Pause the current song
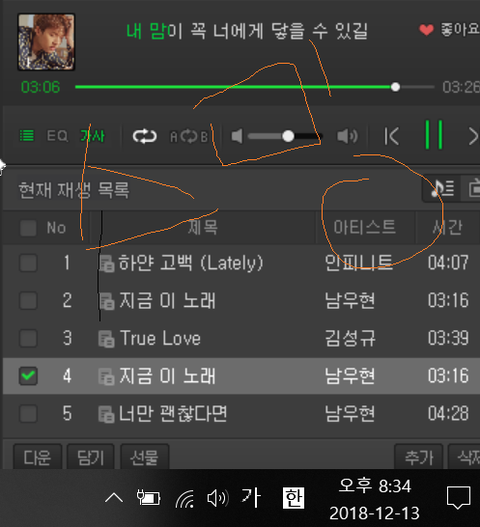 point(434,135)
